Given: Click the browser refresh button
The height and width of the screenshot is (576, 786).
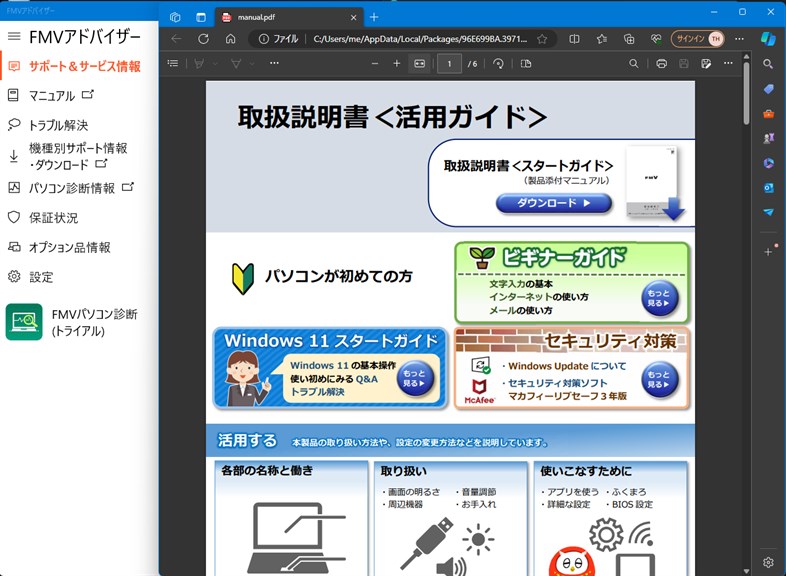Looking at the screenshot, I should tap(203, 39).
